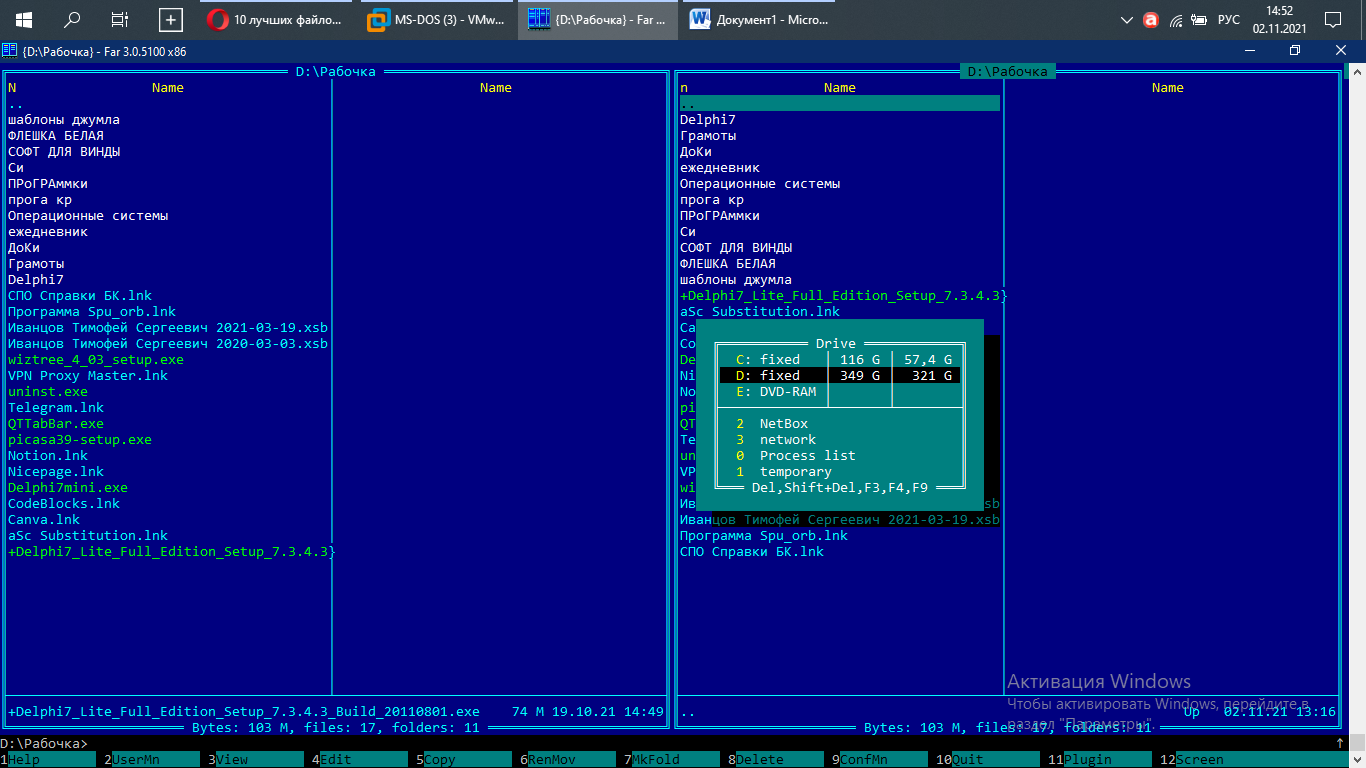The width and height of the screenshot is (1366, 768).
Task: Click the D:\Рабочка command line prompt
Action: [x=44, y=744]
